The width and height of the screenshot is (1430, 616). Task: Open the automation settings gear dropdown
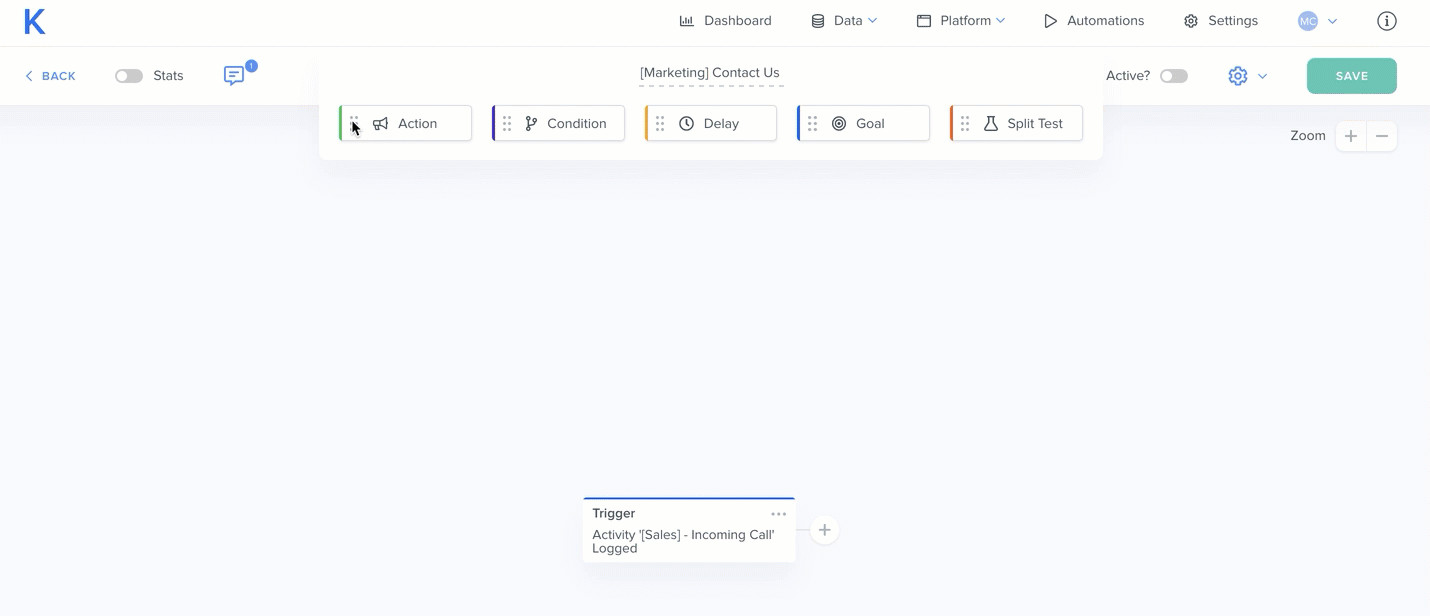[1247, 76]
